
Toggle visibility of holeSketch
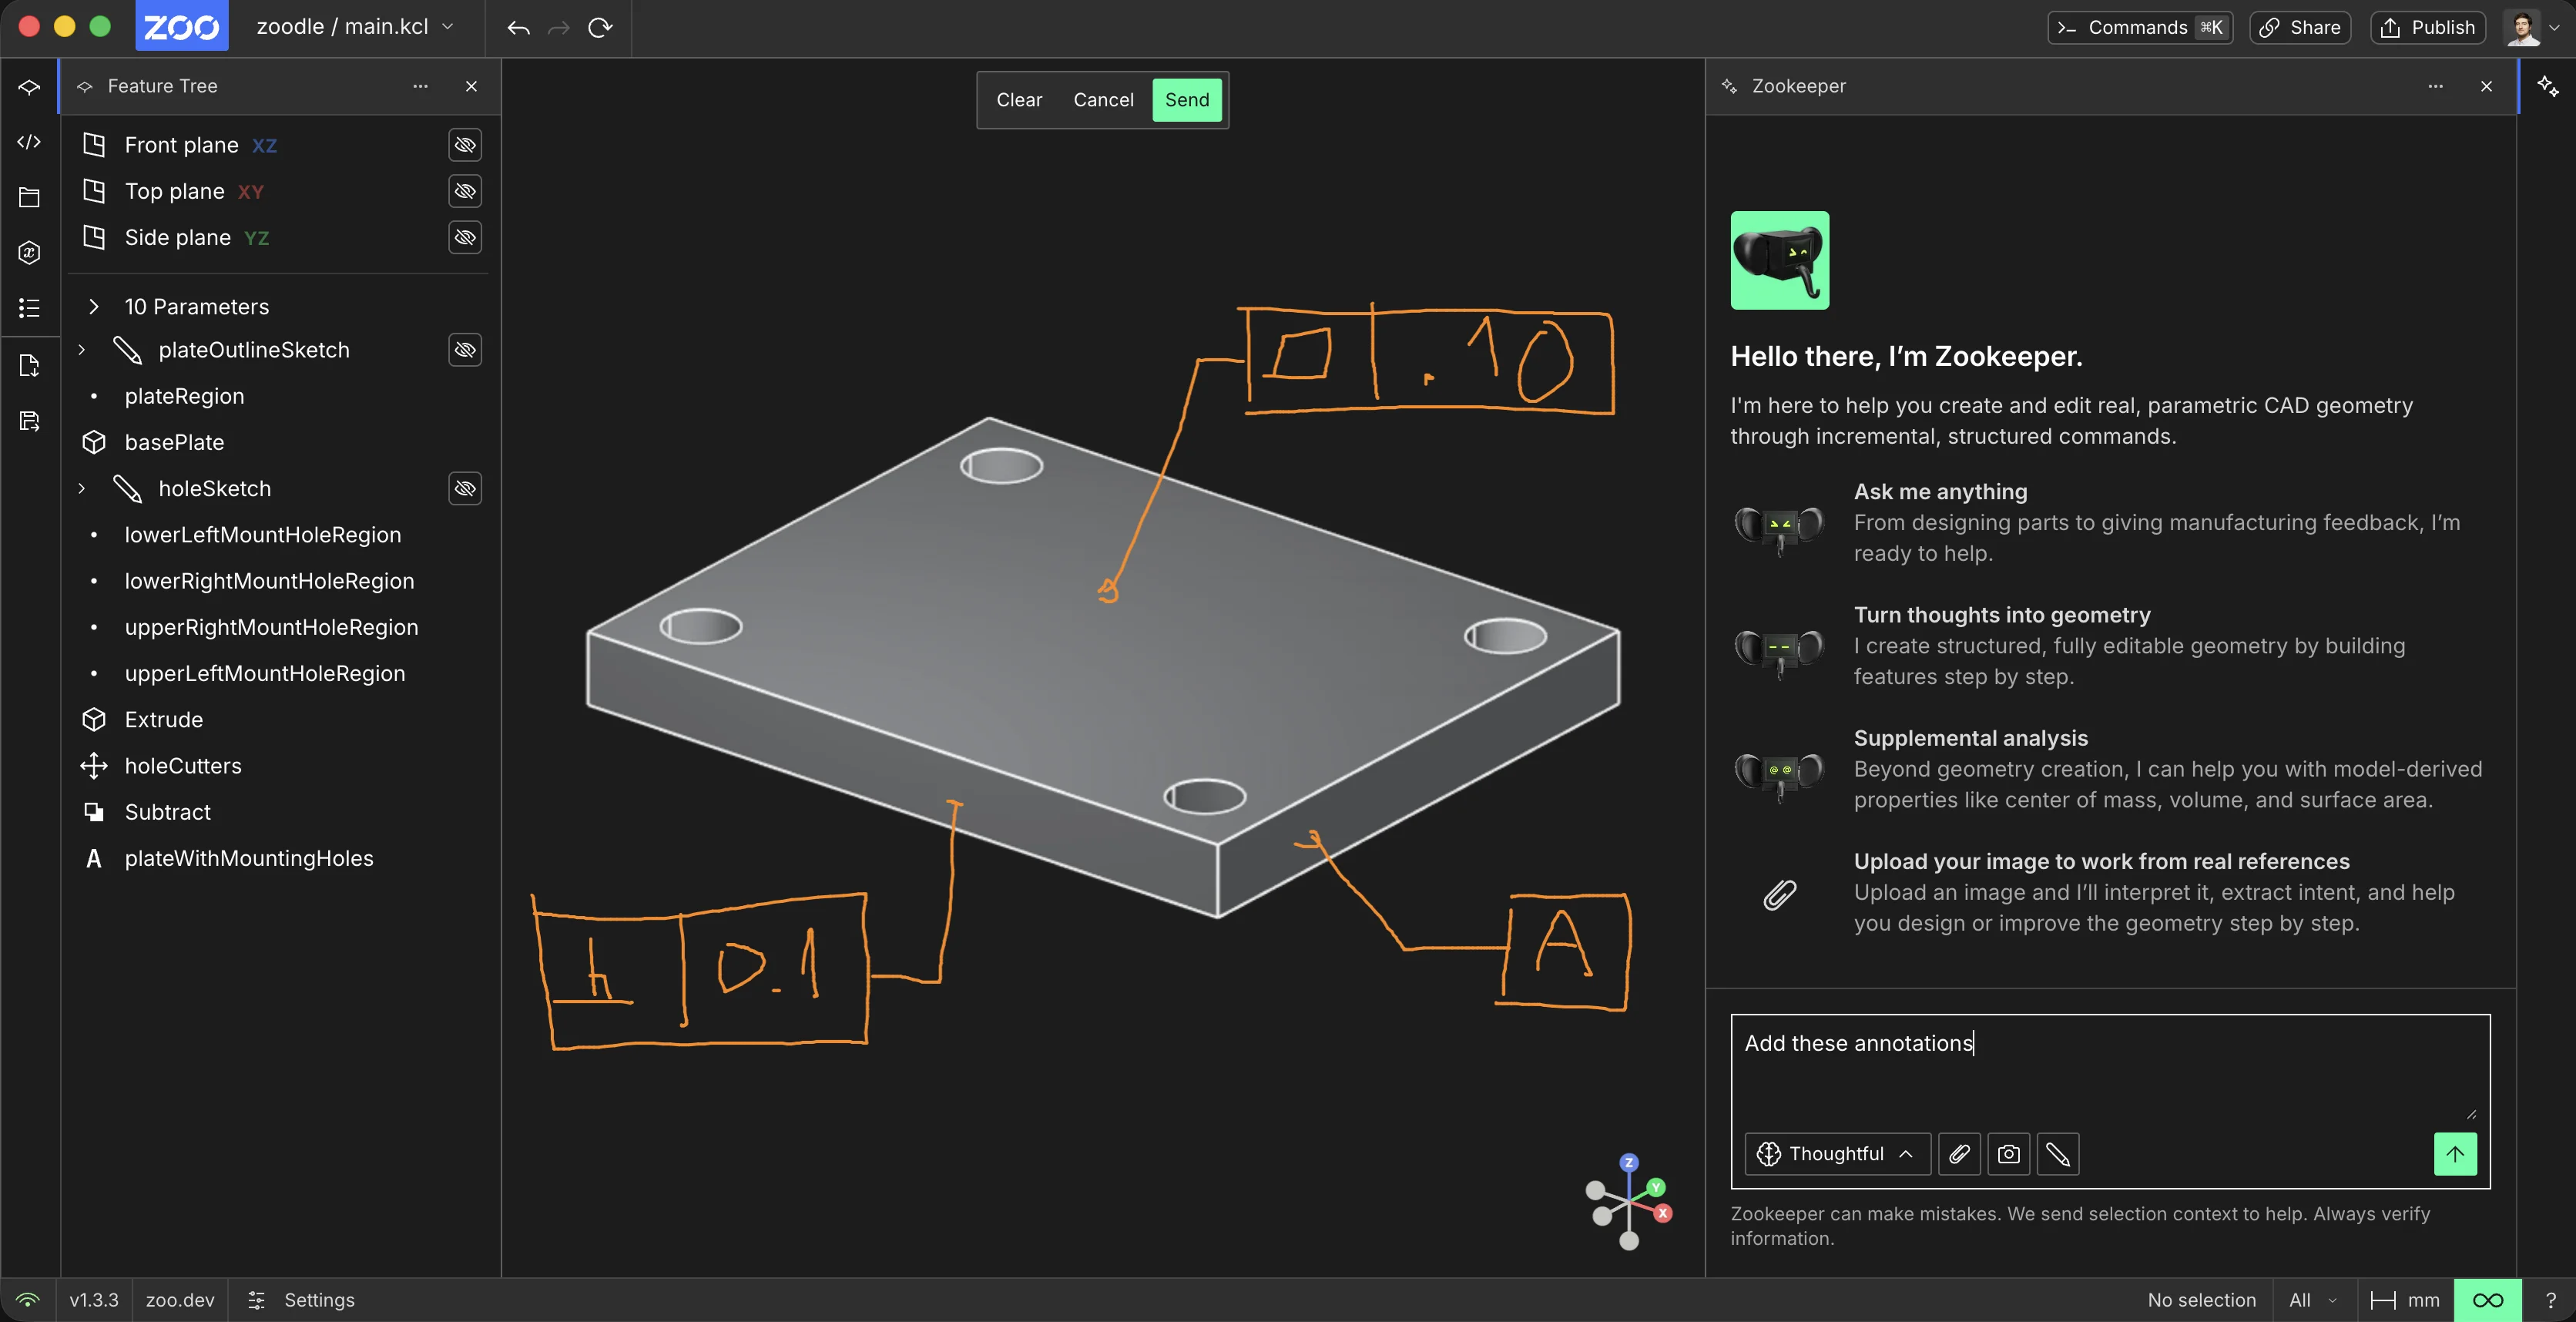(465, 488)
